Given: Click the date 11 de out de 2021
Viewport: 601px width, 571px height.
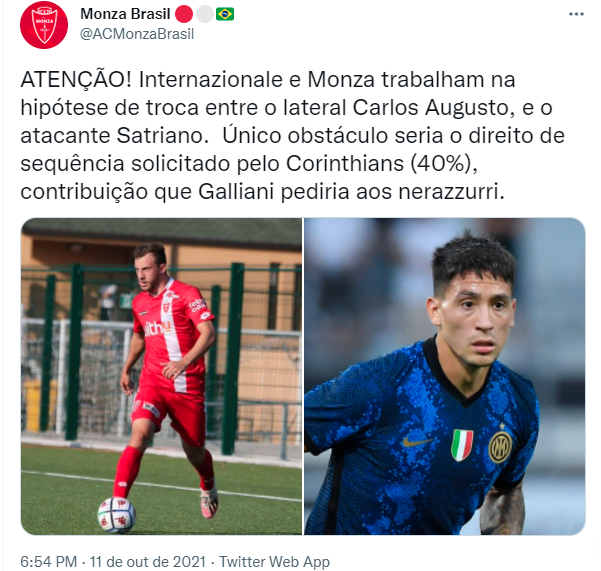Looking at the screenshot, I should pos(148,562).
